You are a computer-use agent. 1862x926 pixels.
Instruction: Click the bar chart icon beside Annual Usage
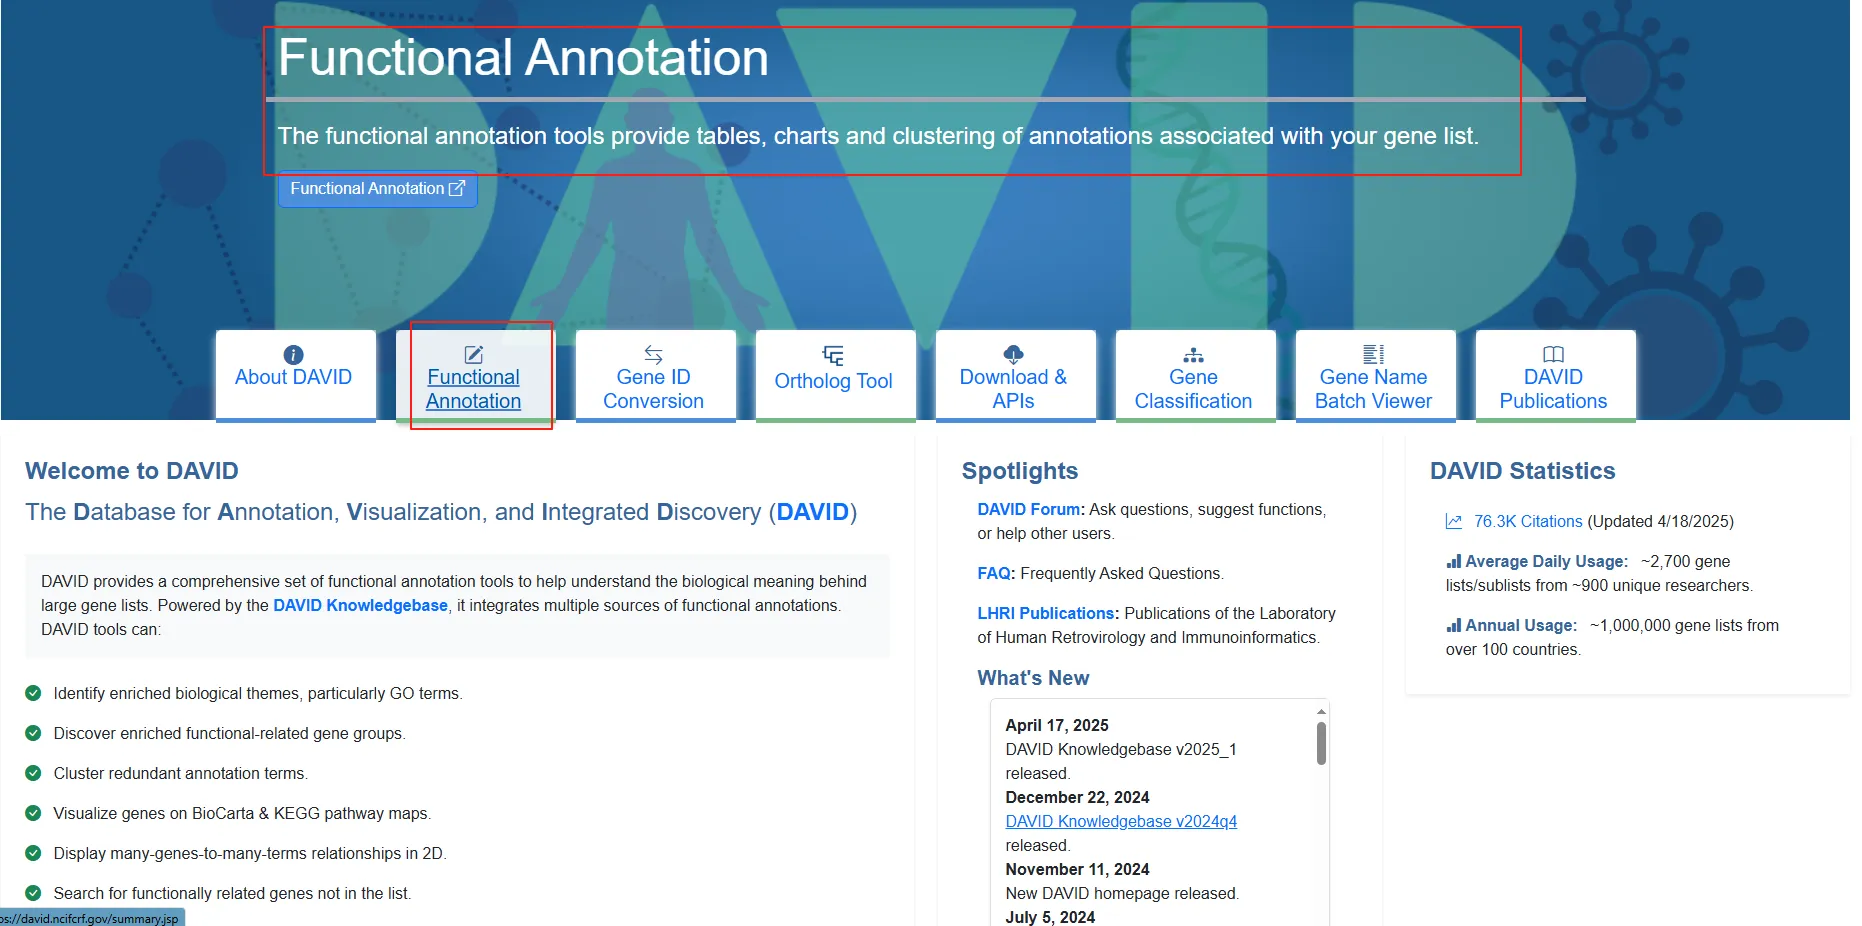(x=1454, y=625)
